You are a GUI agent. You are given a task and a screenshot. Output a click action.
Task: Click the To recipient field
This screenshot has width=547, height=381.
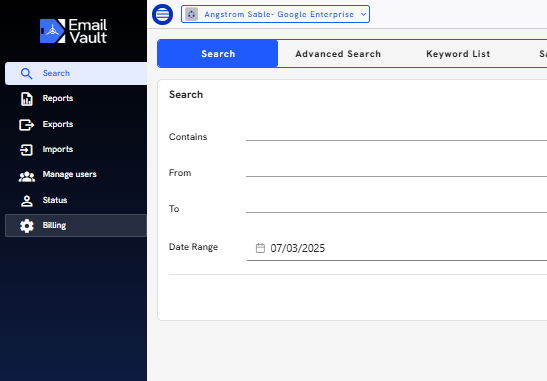tap(396, 207)
